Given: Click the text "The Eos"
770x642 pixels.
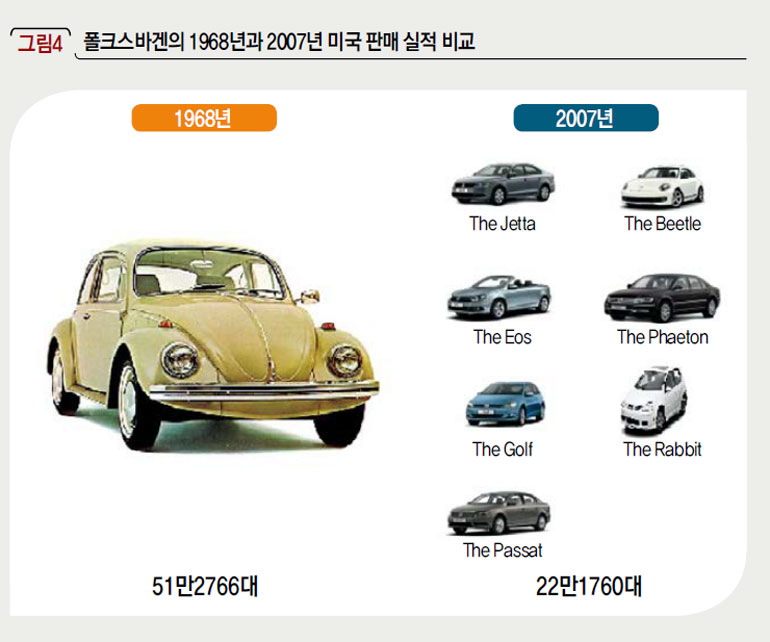Looking at the screenshot, I should point(502,337).
